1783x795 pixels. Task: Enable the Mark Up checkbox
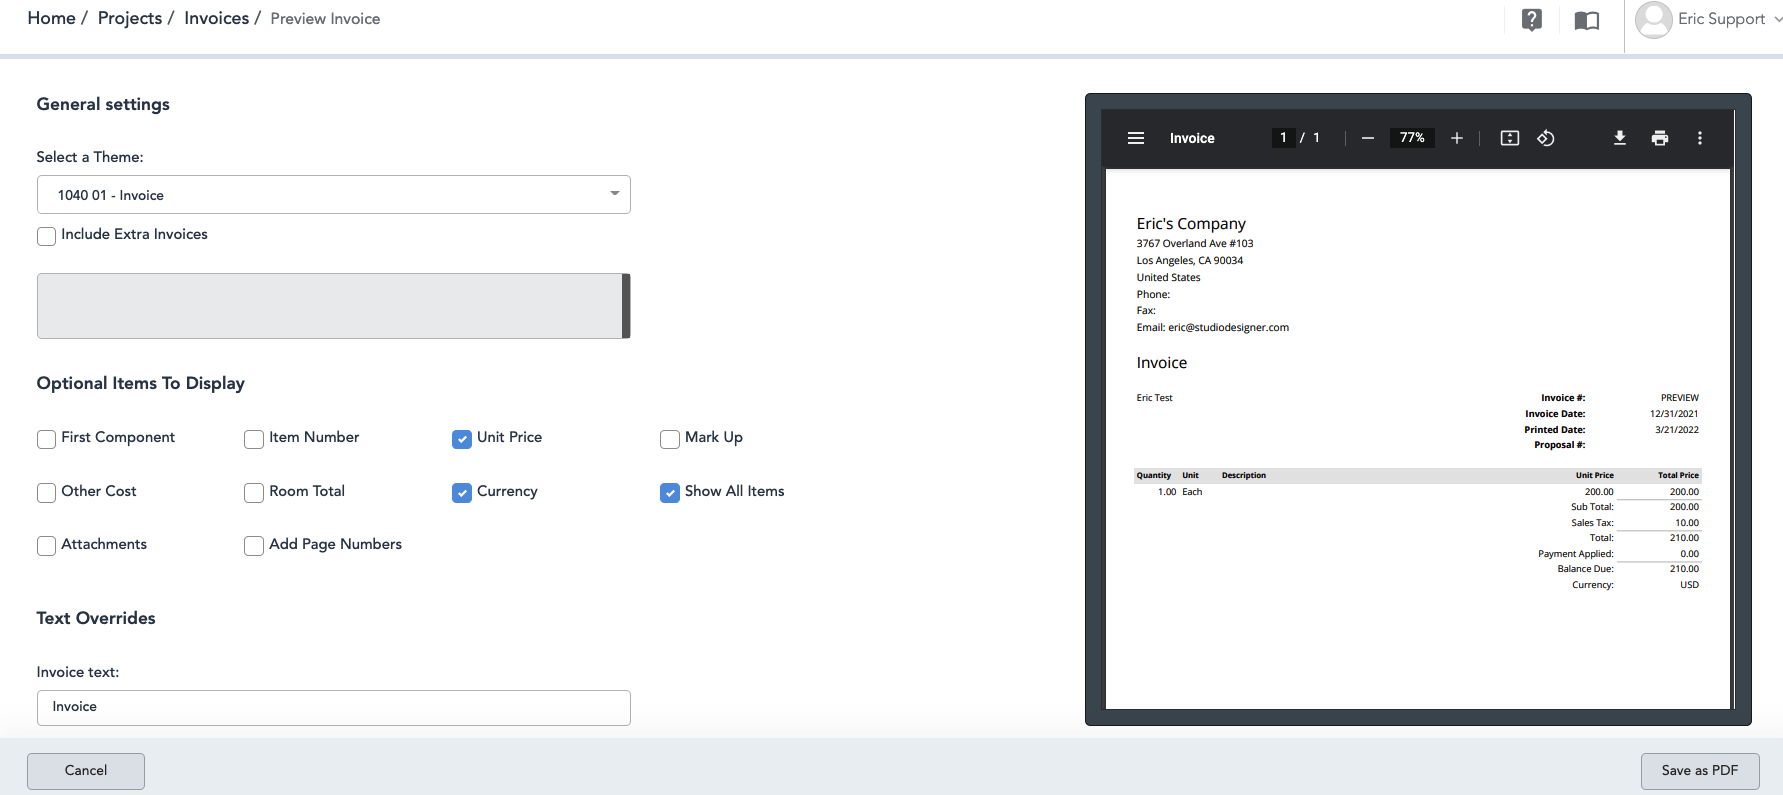pyautogui.click(x=670, y=439)
